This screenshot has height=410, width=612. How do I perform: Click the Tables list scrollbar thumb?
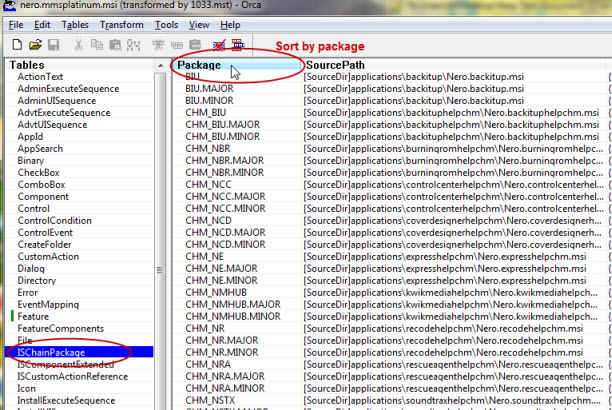(x=159, y=270)
